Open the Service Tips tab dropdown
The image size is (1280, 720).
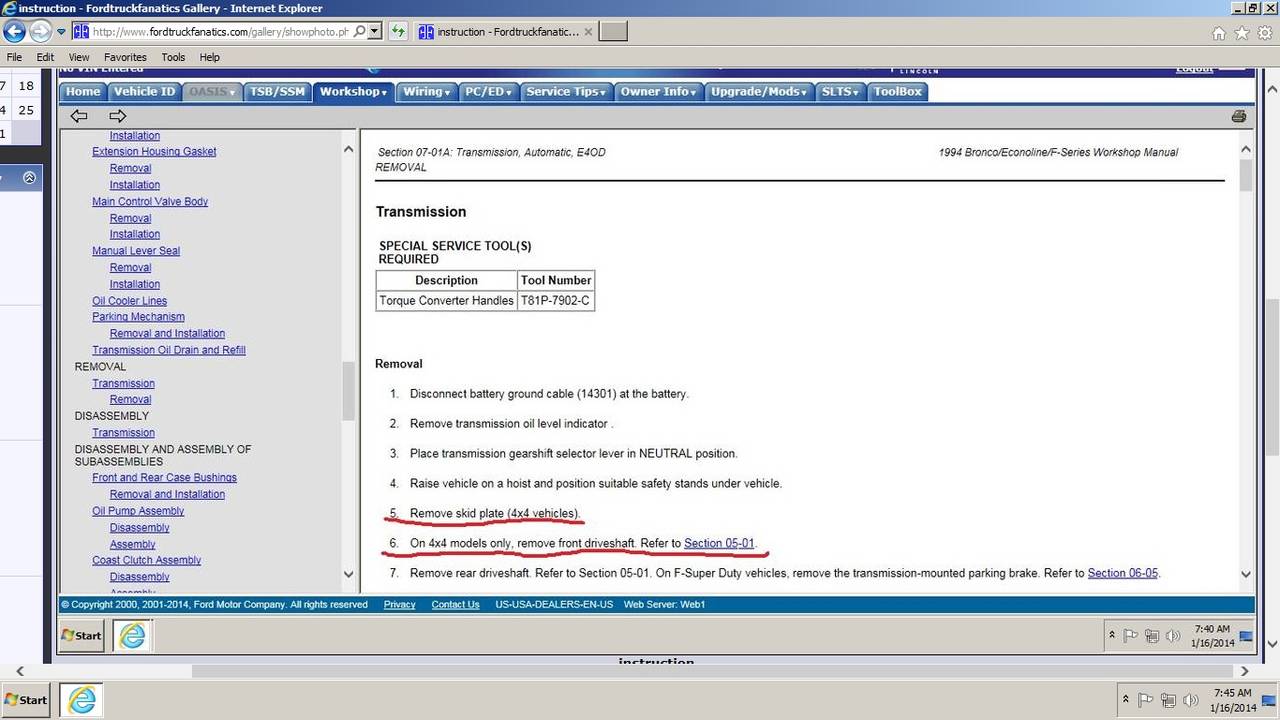(x=566, y=91)
